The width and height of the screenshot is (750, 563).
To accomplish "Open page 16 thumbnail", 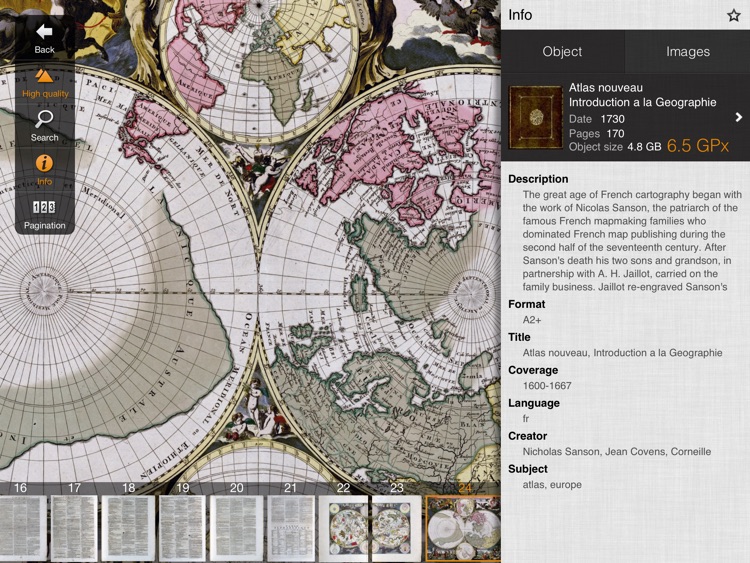I will pyautogui.click(x=22, y=528).
